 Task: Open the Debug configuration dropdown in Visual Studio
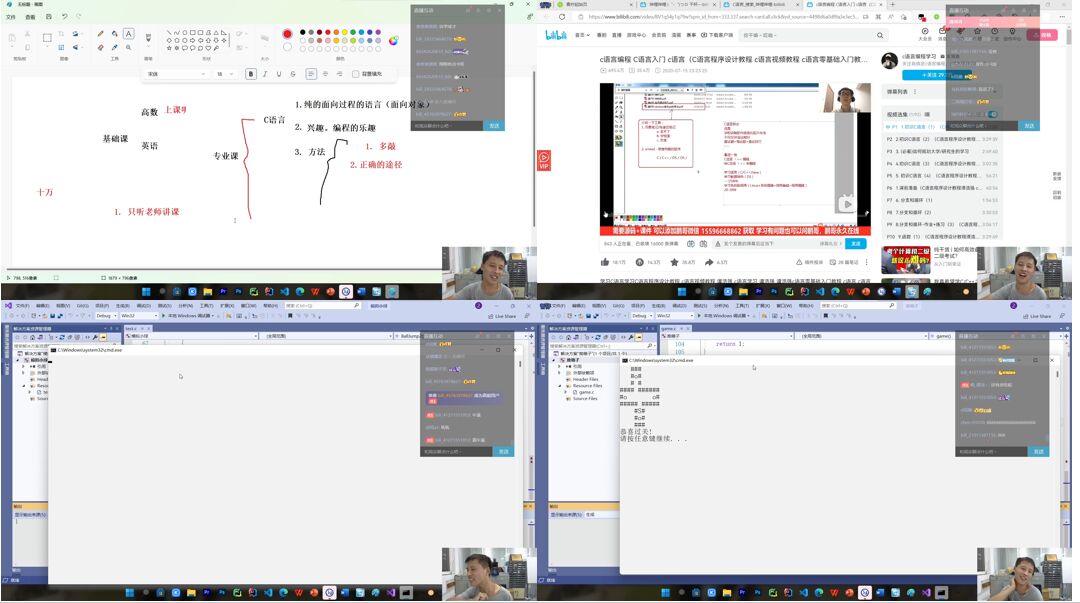coord(105,315)
